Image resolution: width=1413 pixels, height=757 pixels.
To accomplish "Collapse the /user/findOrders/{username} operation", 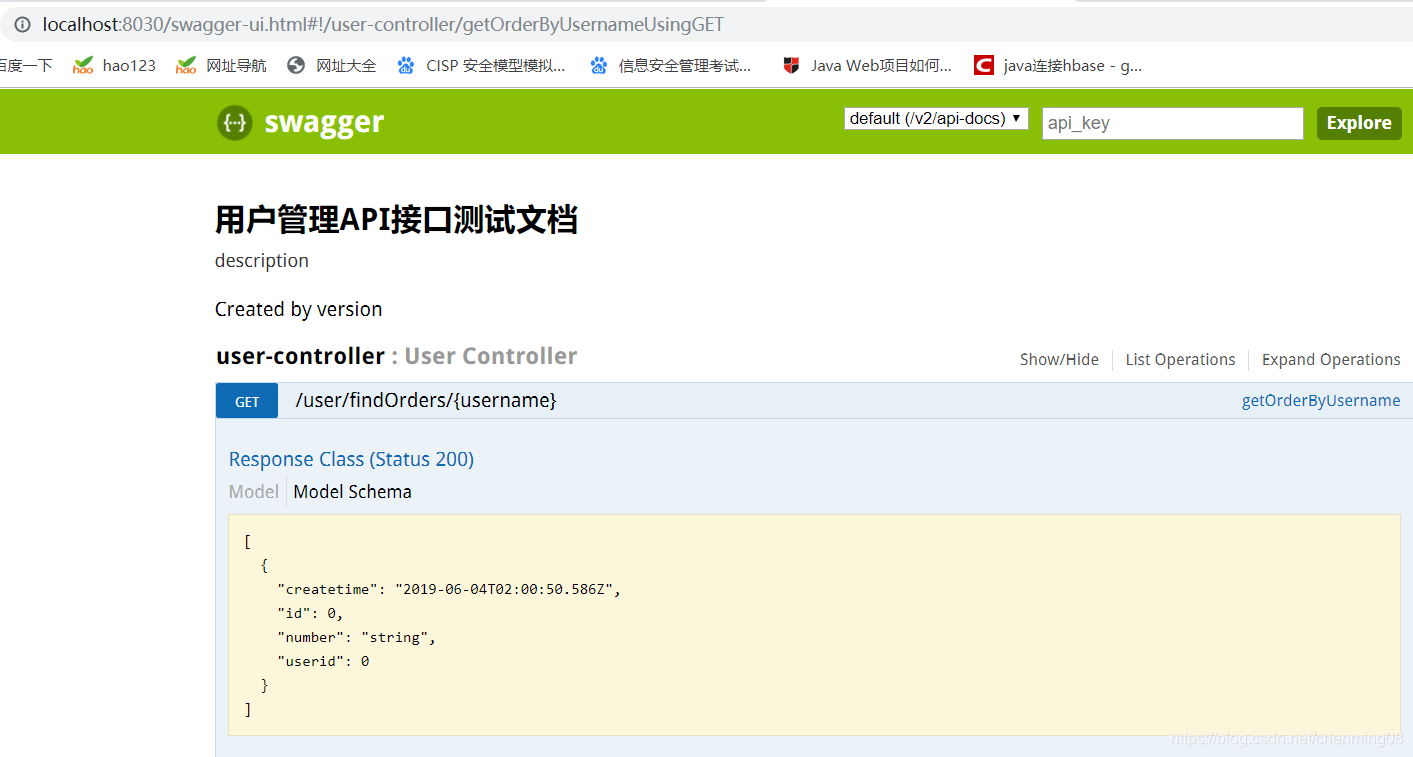I will coord(426,401).
